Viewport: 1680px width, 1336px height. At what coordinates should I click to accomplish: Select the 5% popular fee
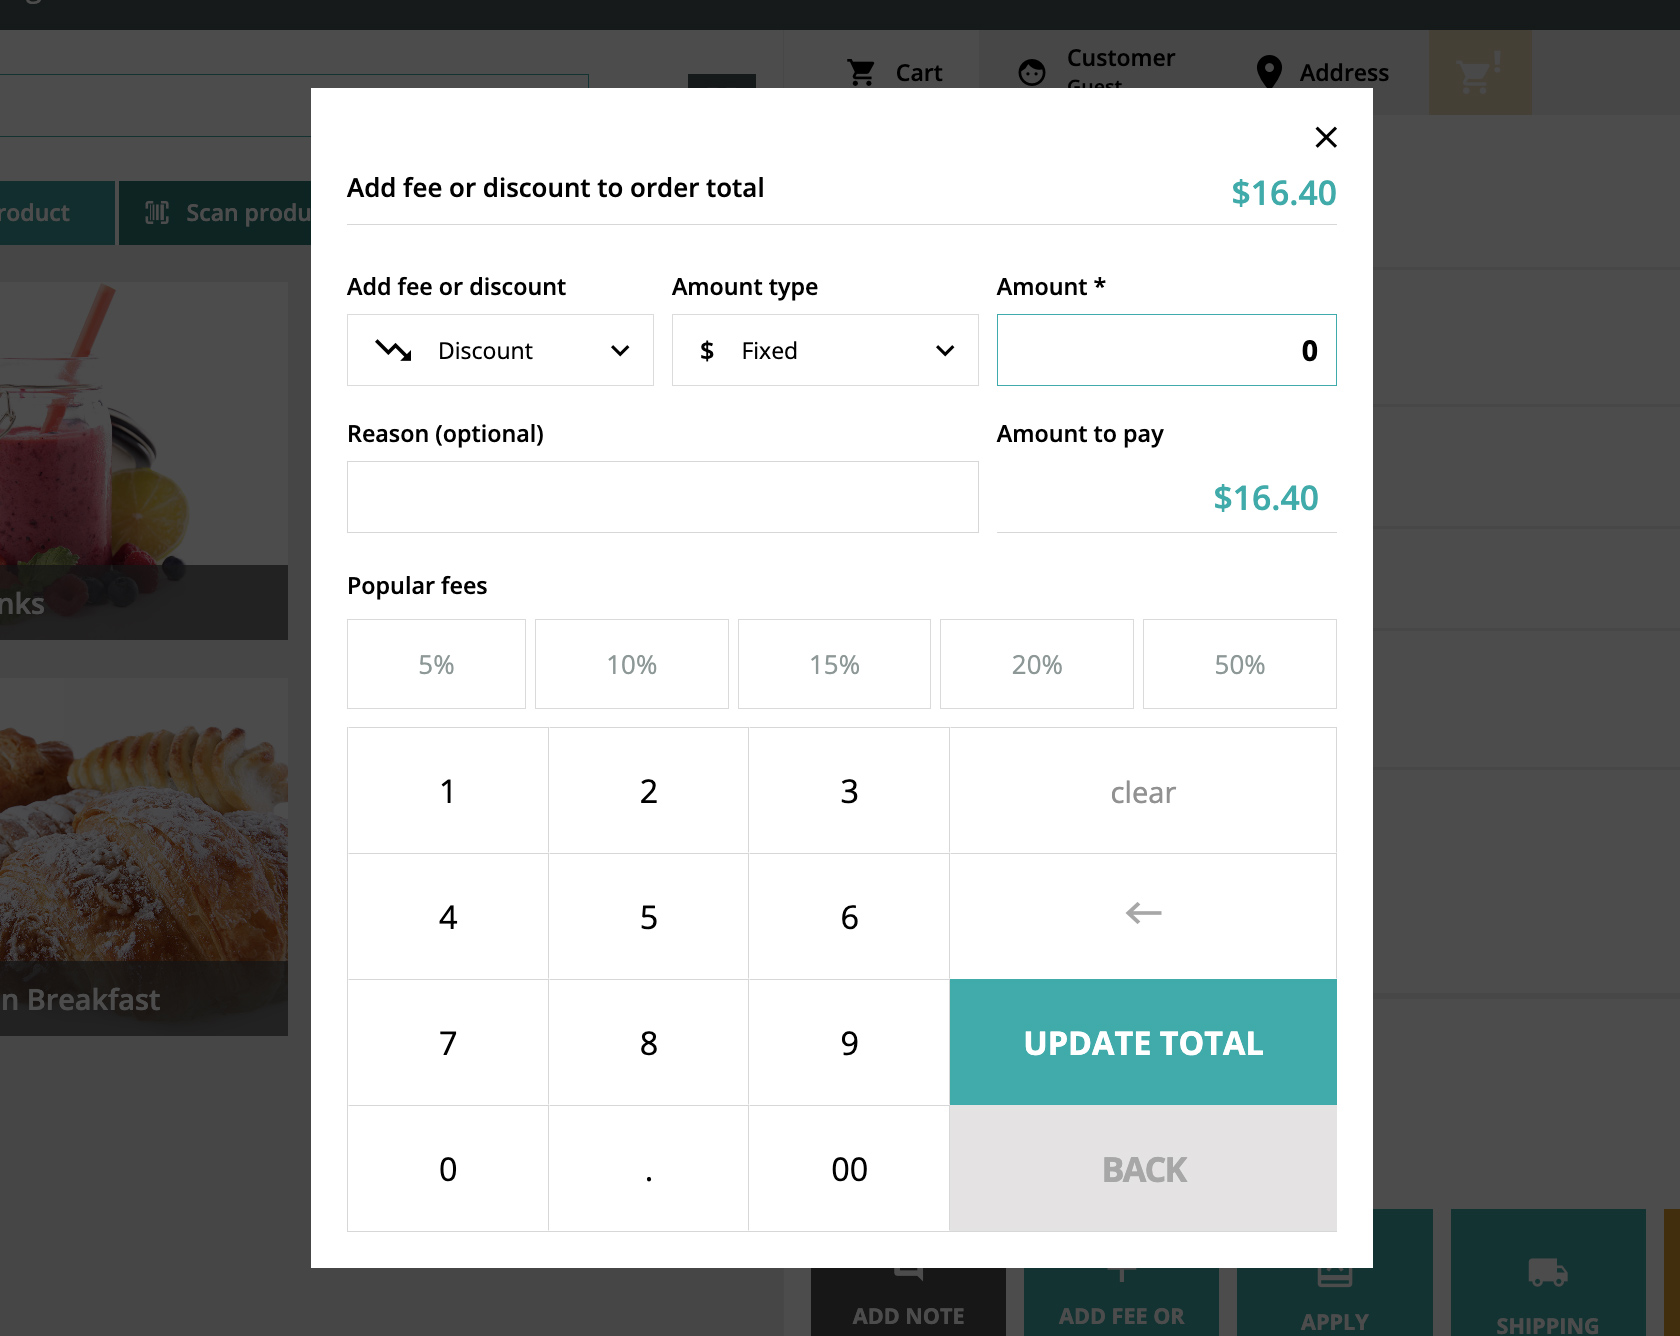click(x=436, y=664)
